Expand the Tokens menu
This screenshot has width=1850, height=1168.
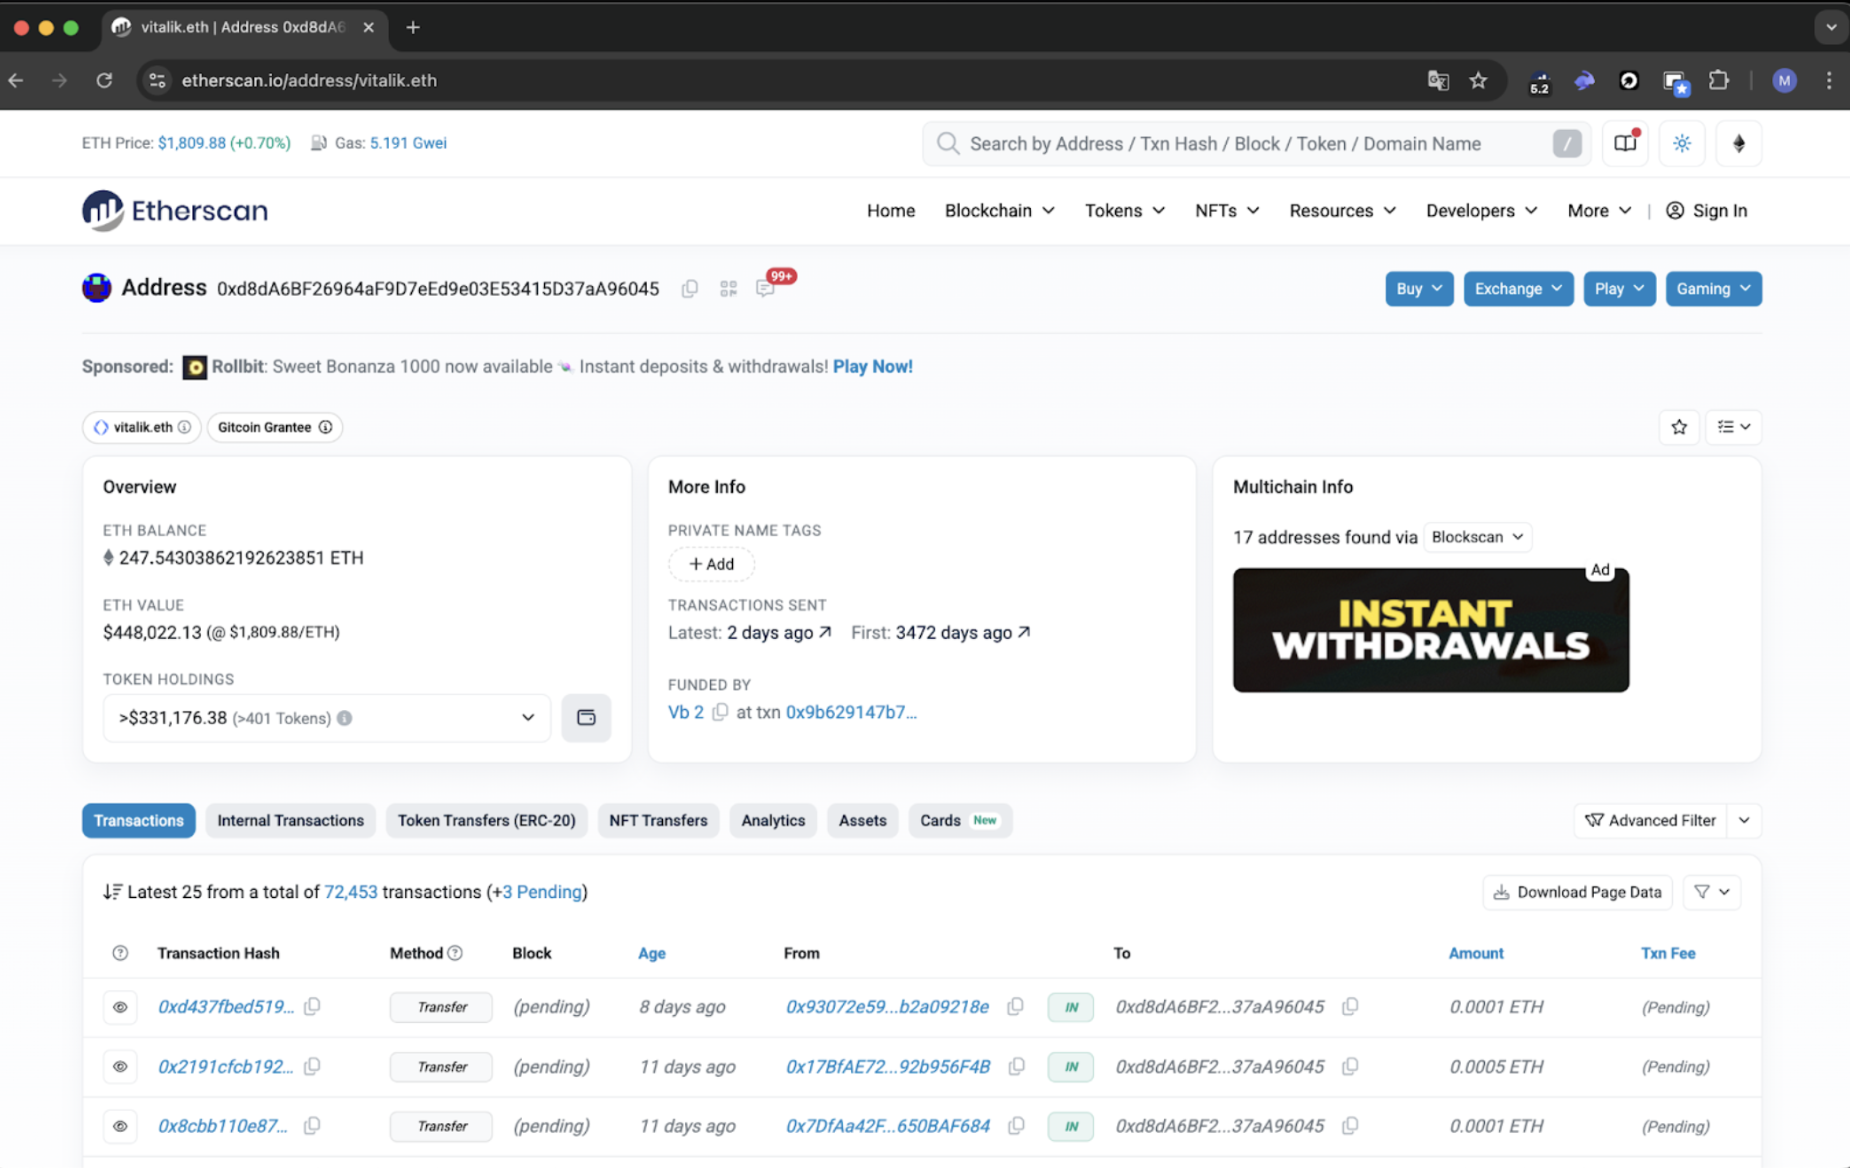pyautogui.click(x=1125, y=211)
